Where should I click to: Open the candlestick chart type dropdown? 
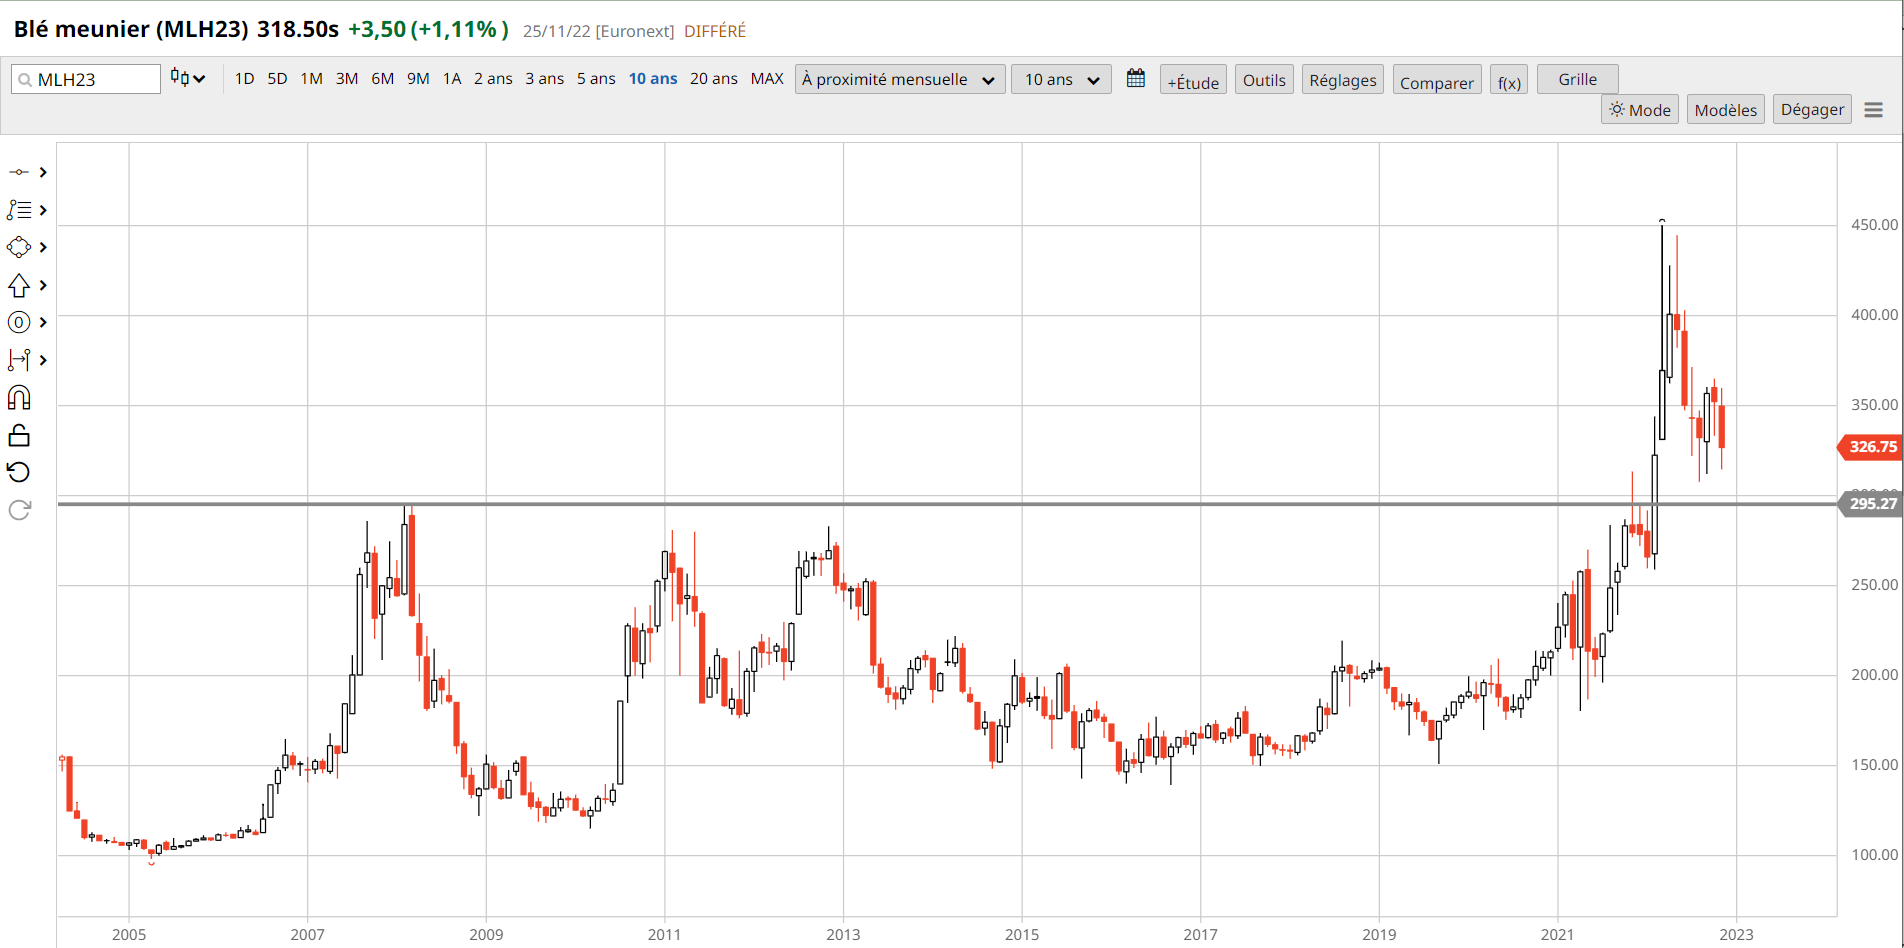pos(187,78)
